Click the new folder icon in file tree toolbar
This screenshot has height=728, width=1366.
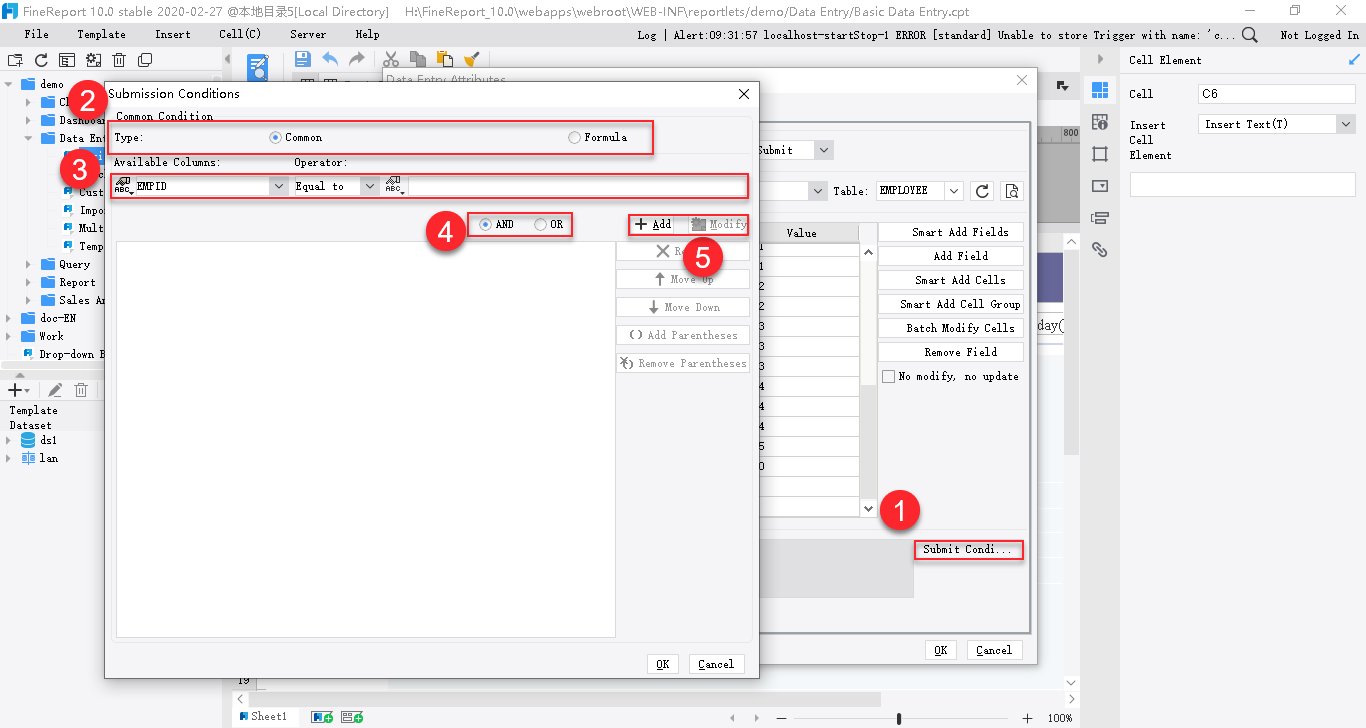[x=15, y=60]
